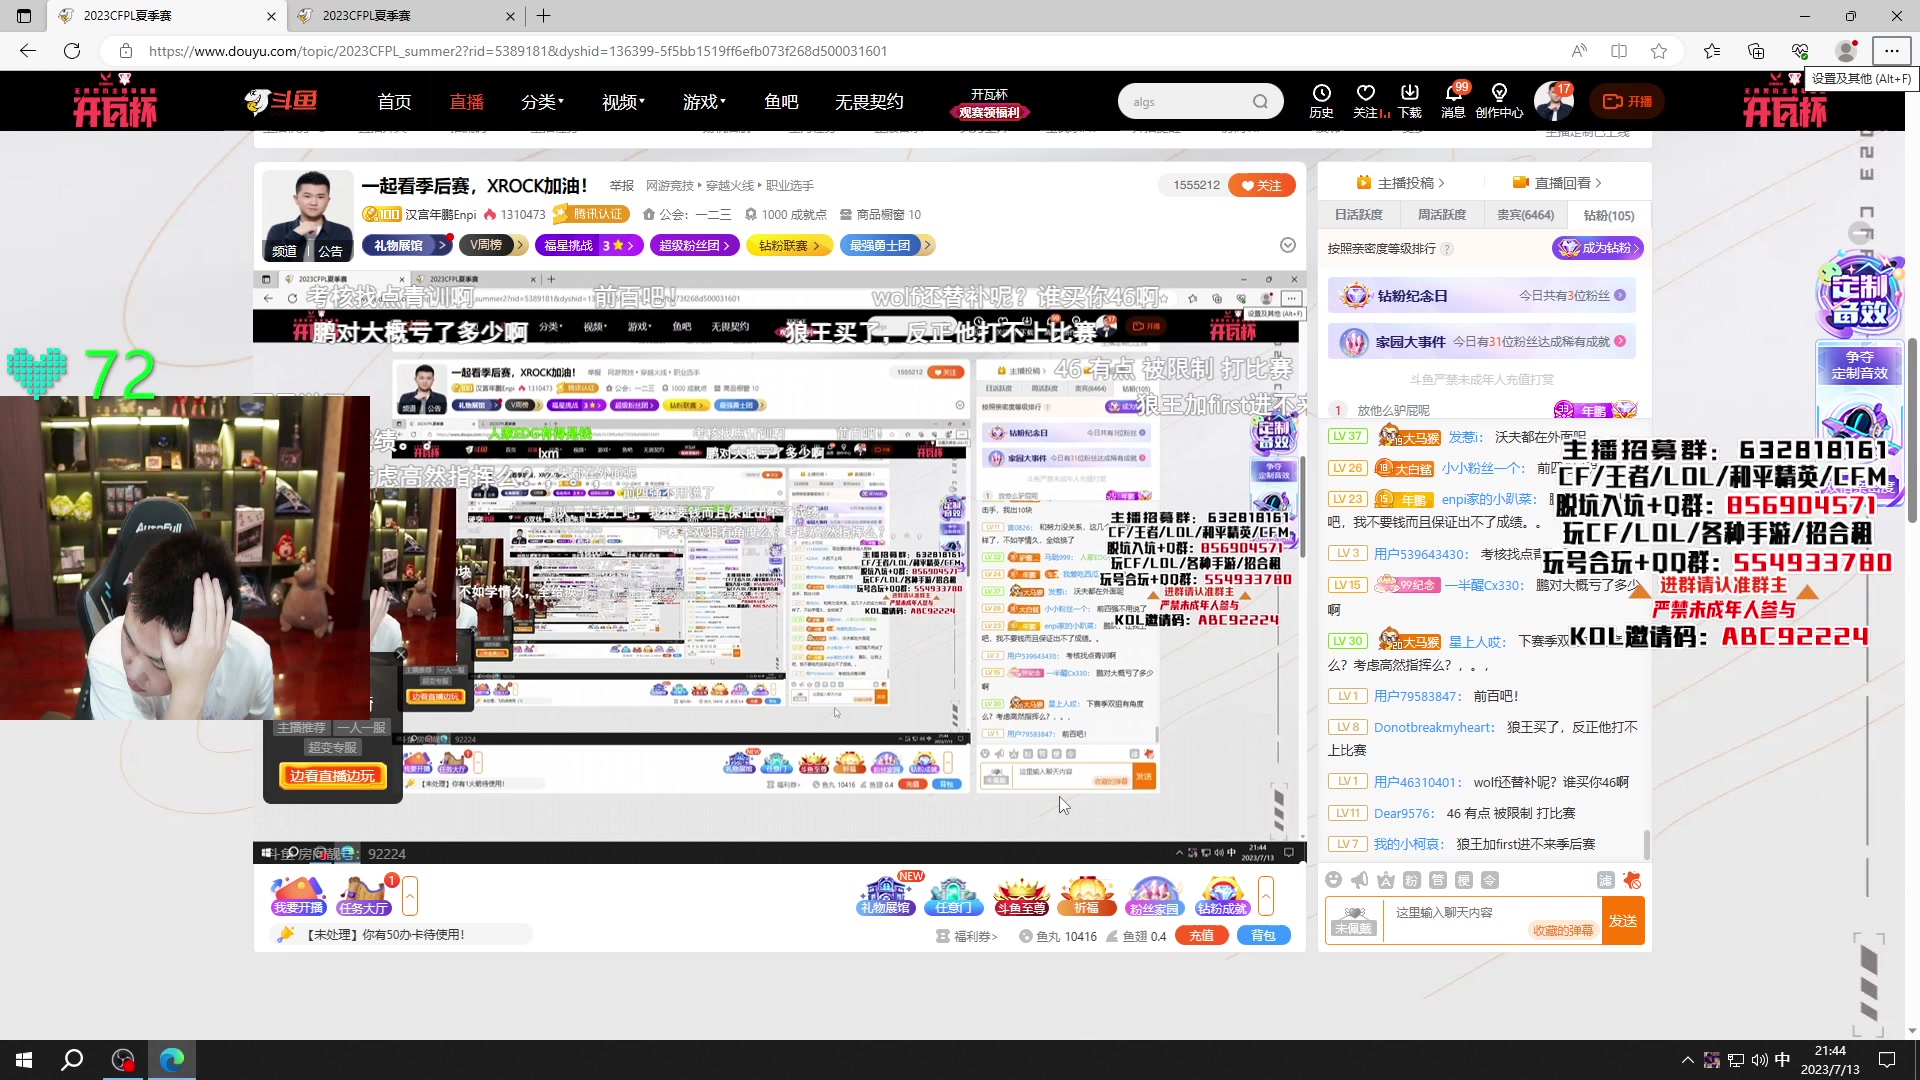Open the 分类 dropdown in nav
The width and height of the screenshot is (1920, 1080).
click(x=542, y=101)
